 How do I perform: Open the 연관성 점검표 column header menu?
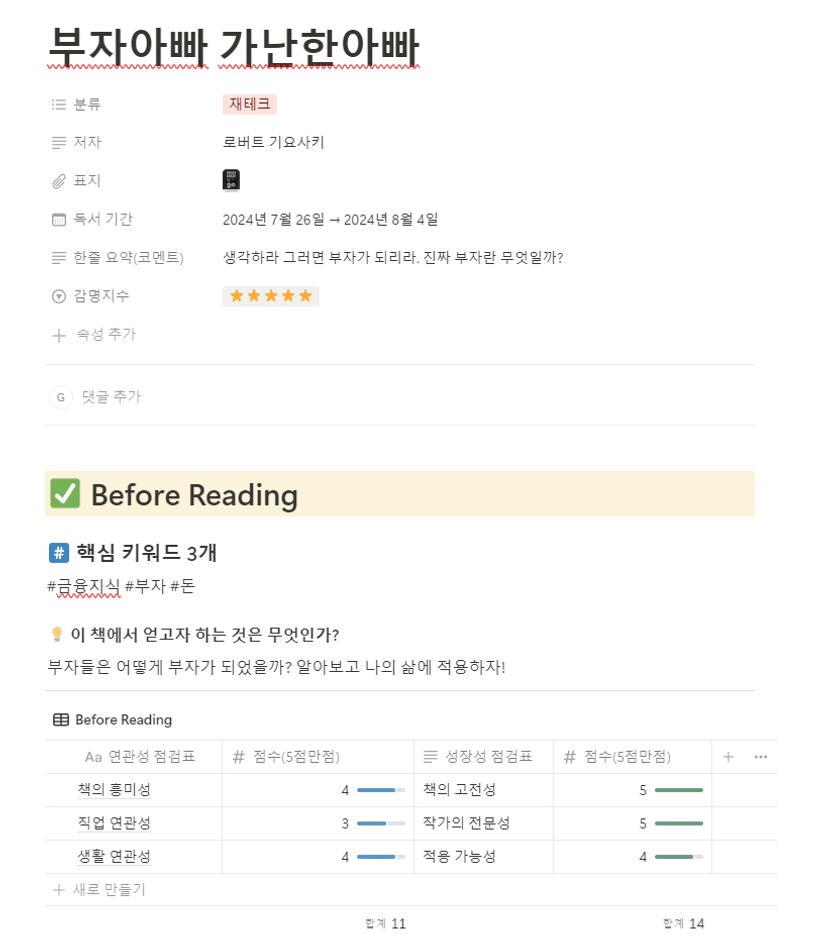point(134,757)
